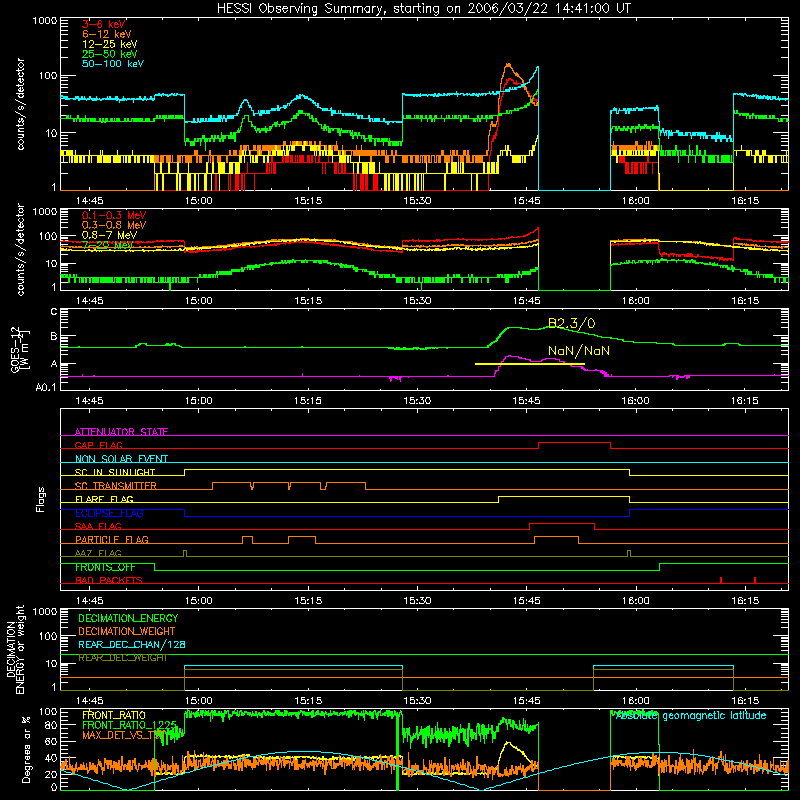Click the Absolute geomagnetic latitude label

point(691,715)
